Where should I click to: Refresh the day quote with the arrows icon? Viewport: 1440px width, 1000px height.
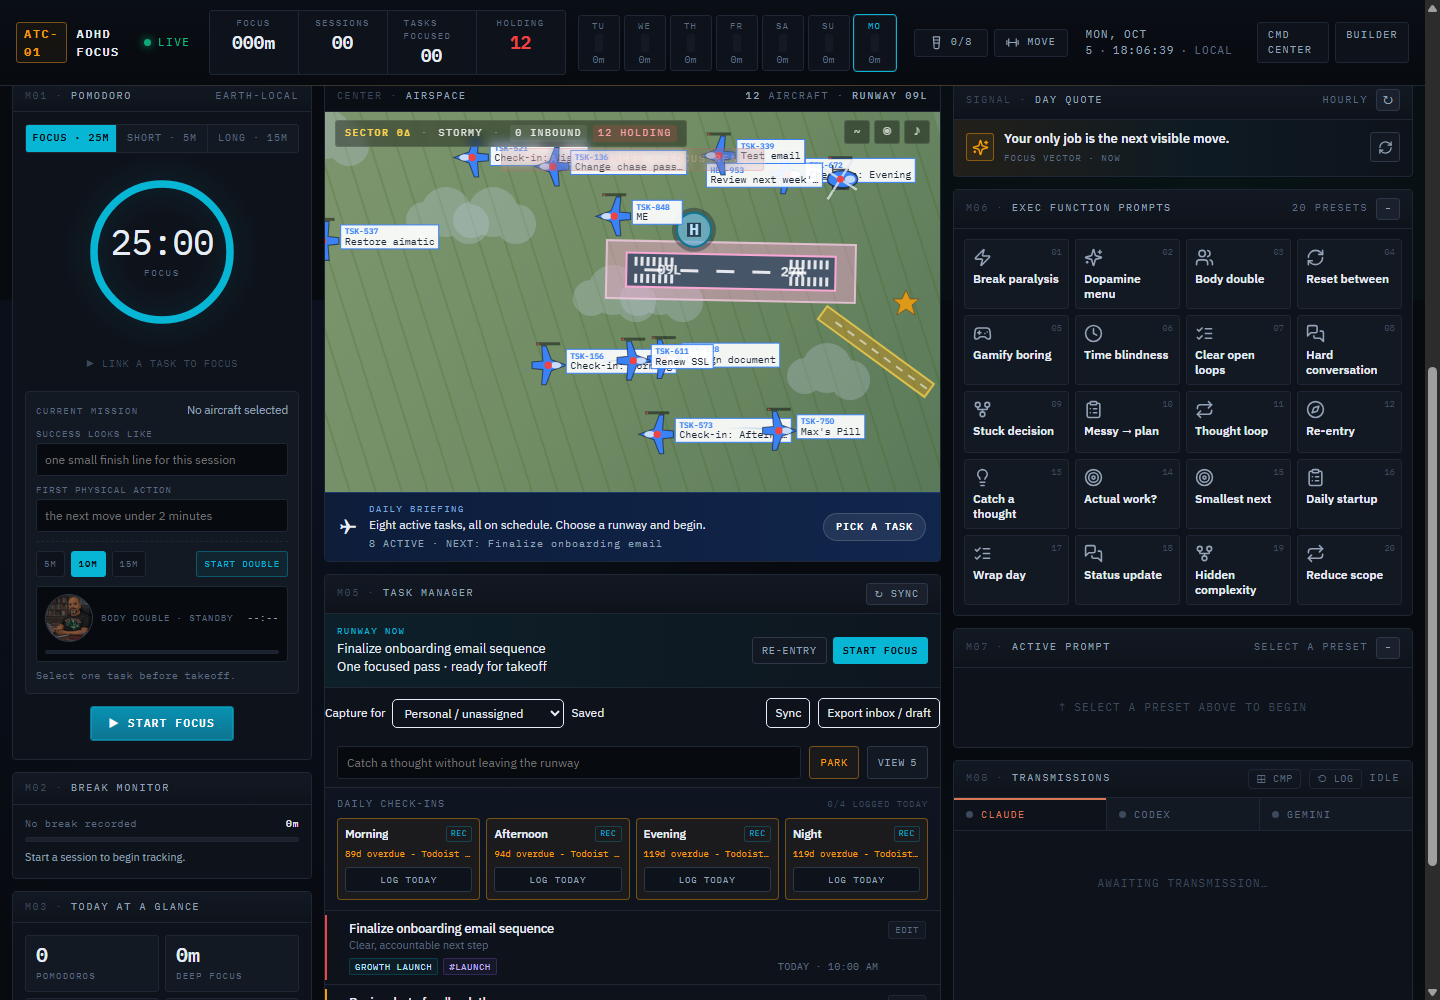pyautogui.click(x=1385, y=147)
